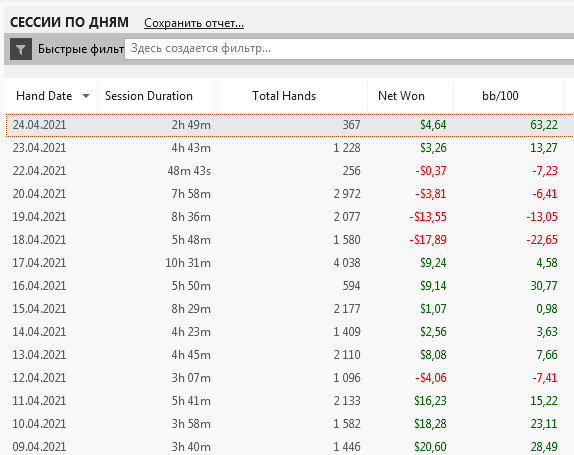Select the 13.04.2021 date cell
The image size is (574, 455).
tap(39, 355)
